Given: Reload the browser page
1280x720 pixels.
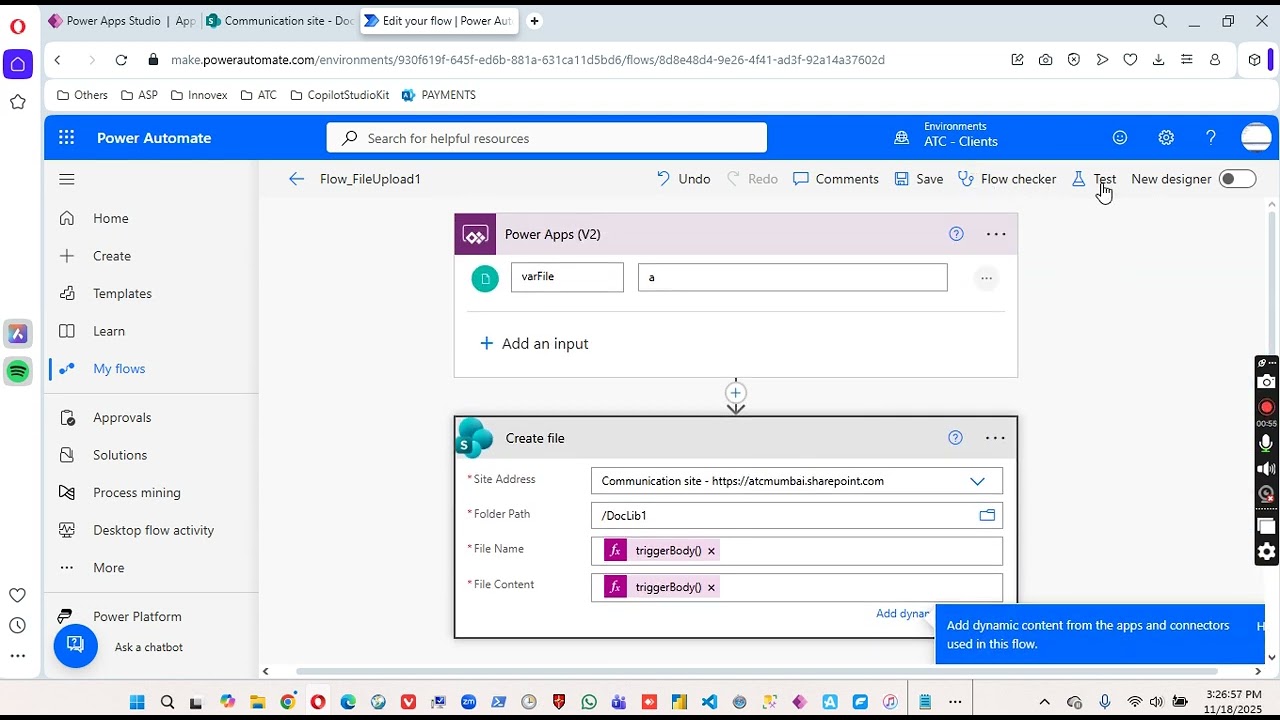Looking at the screenshot, I should [121, 60].
